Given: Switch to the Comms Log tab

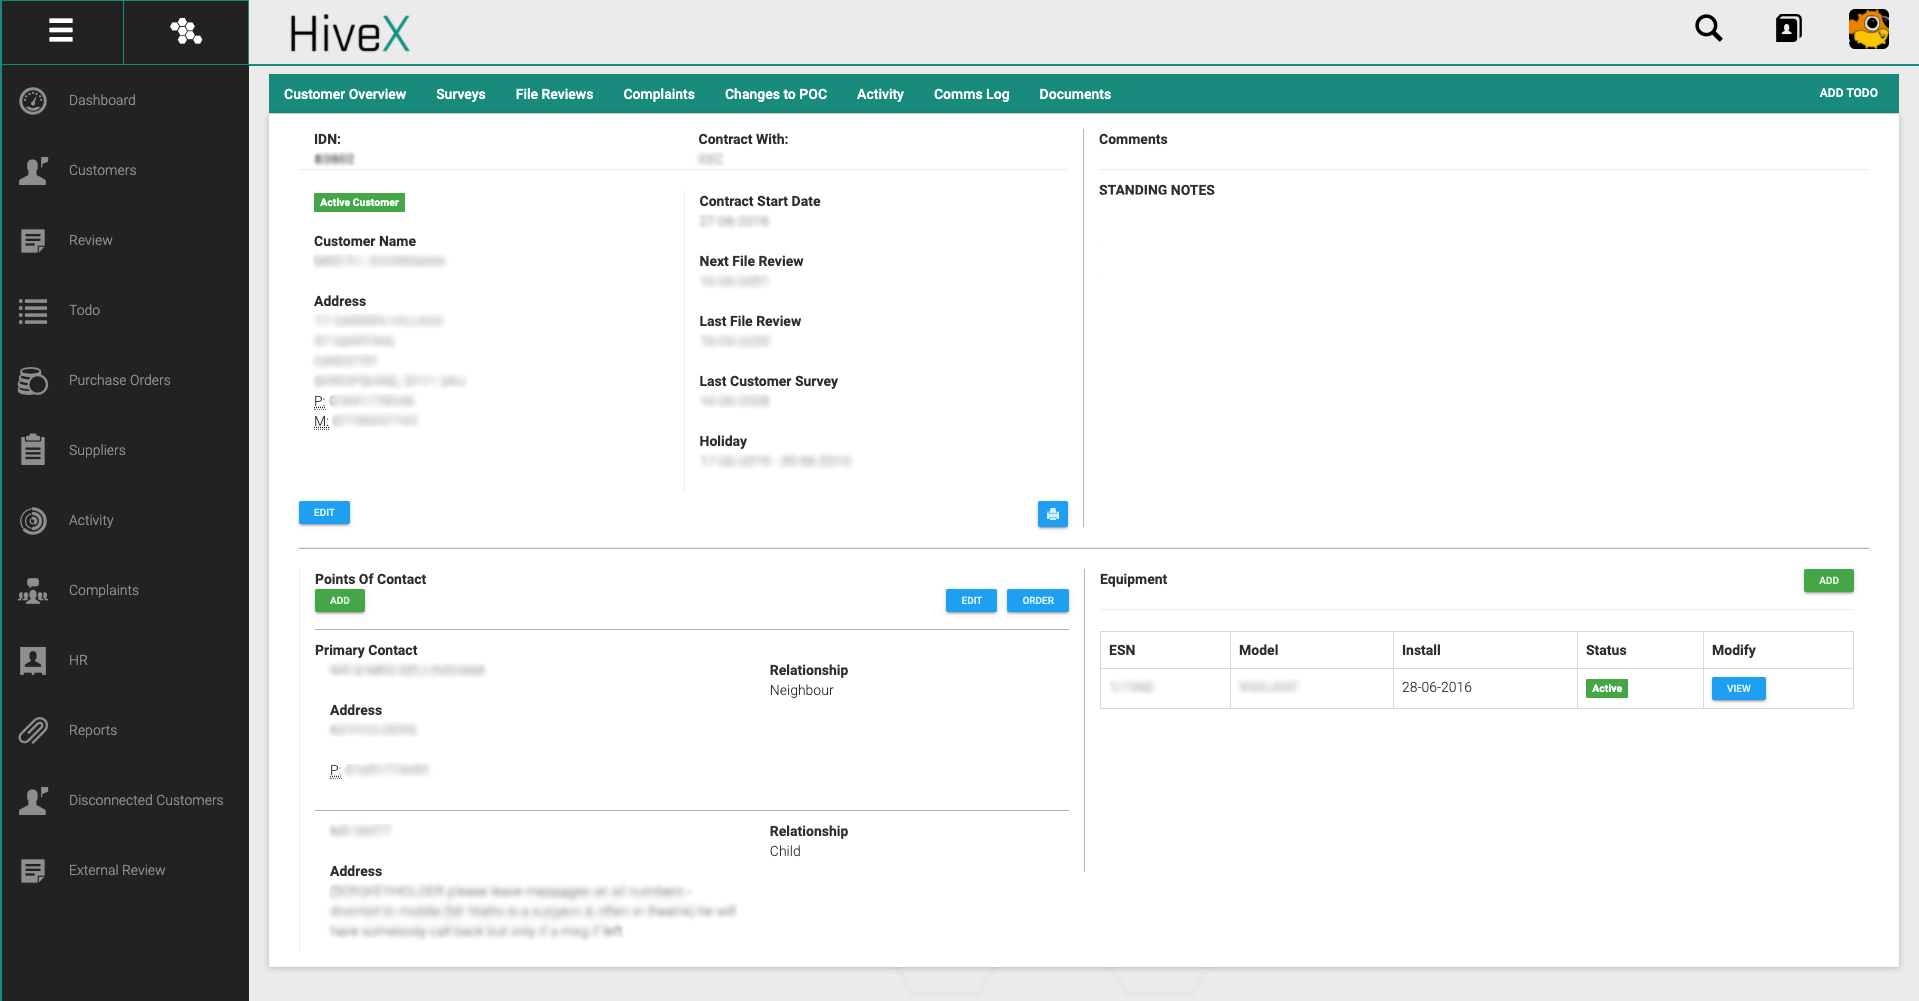Looking at the screenshot, I should click(971, 95).
